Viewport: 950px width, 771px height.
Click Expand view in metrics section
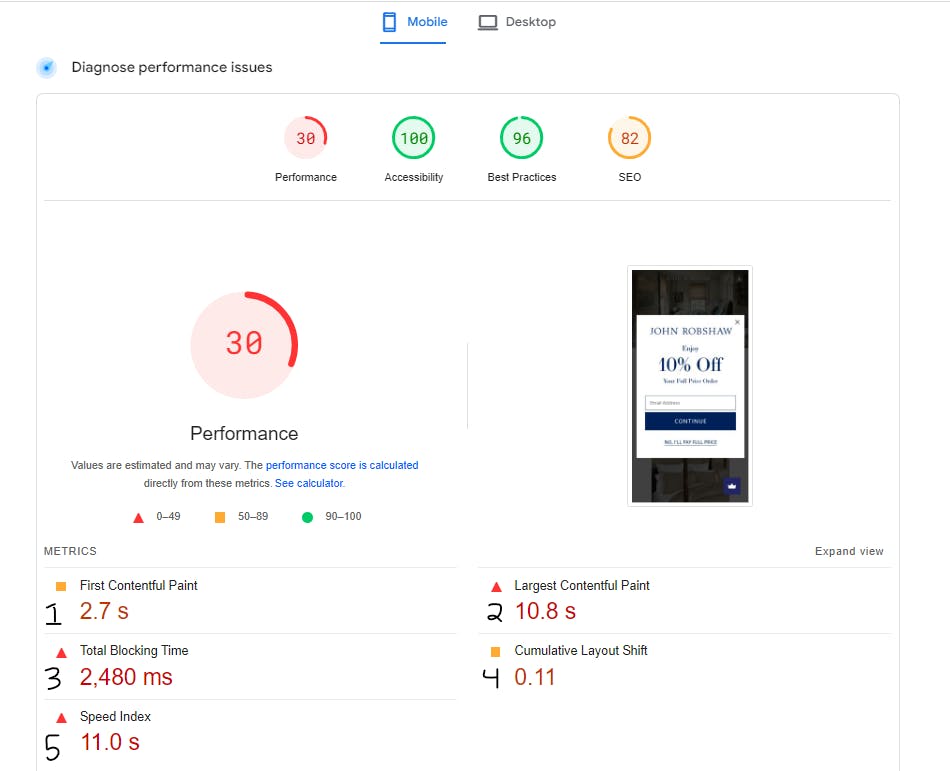point(849,551)
